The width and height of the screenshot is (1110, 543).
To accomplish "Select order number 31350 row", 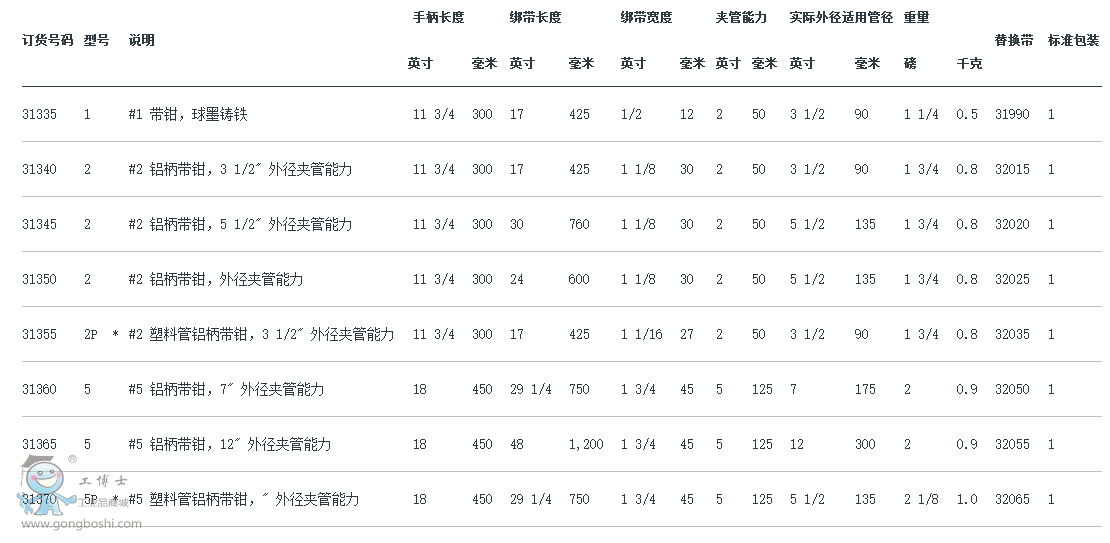I will click(x=561, y=279).
